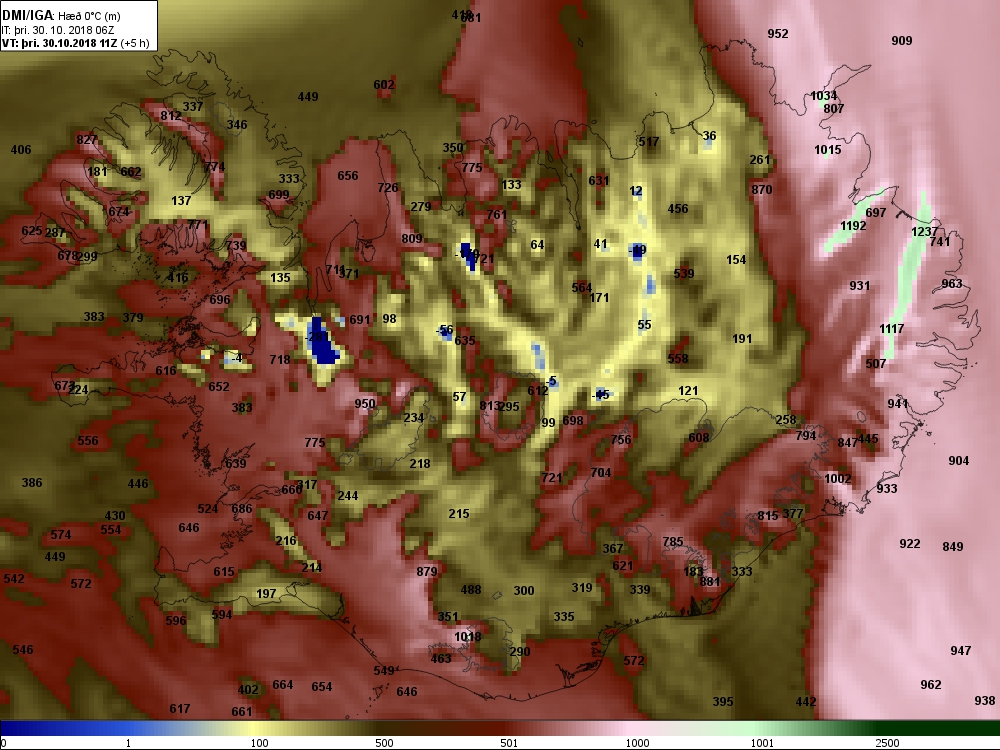Click the map value 1018
Image resolution: width=1000 pixels, height=750 pixels.
click(x=467, y=636)
